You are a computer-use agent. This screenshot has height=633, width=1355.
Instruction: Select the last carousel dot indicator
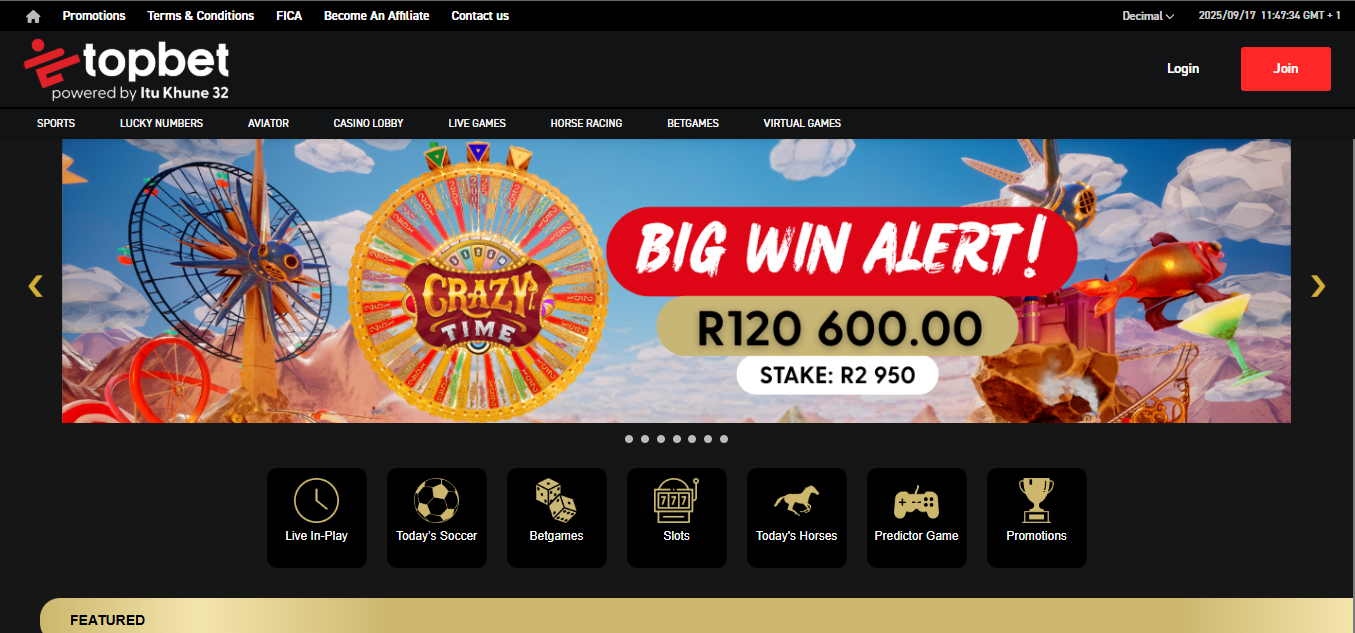(x=724, y=439)
